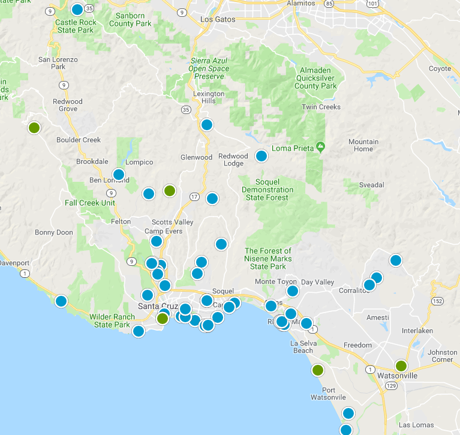
Task: Click Highway 9 shield above Redwood Grove
Action: [64, 85]
